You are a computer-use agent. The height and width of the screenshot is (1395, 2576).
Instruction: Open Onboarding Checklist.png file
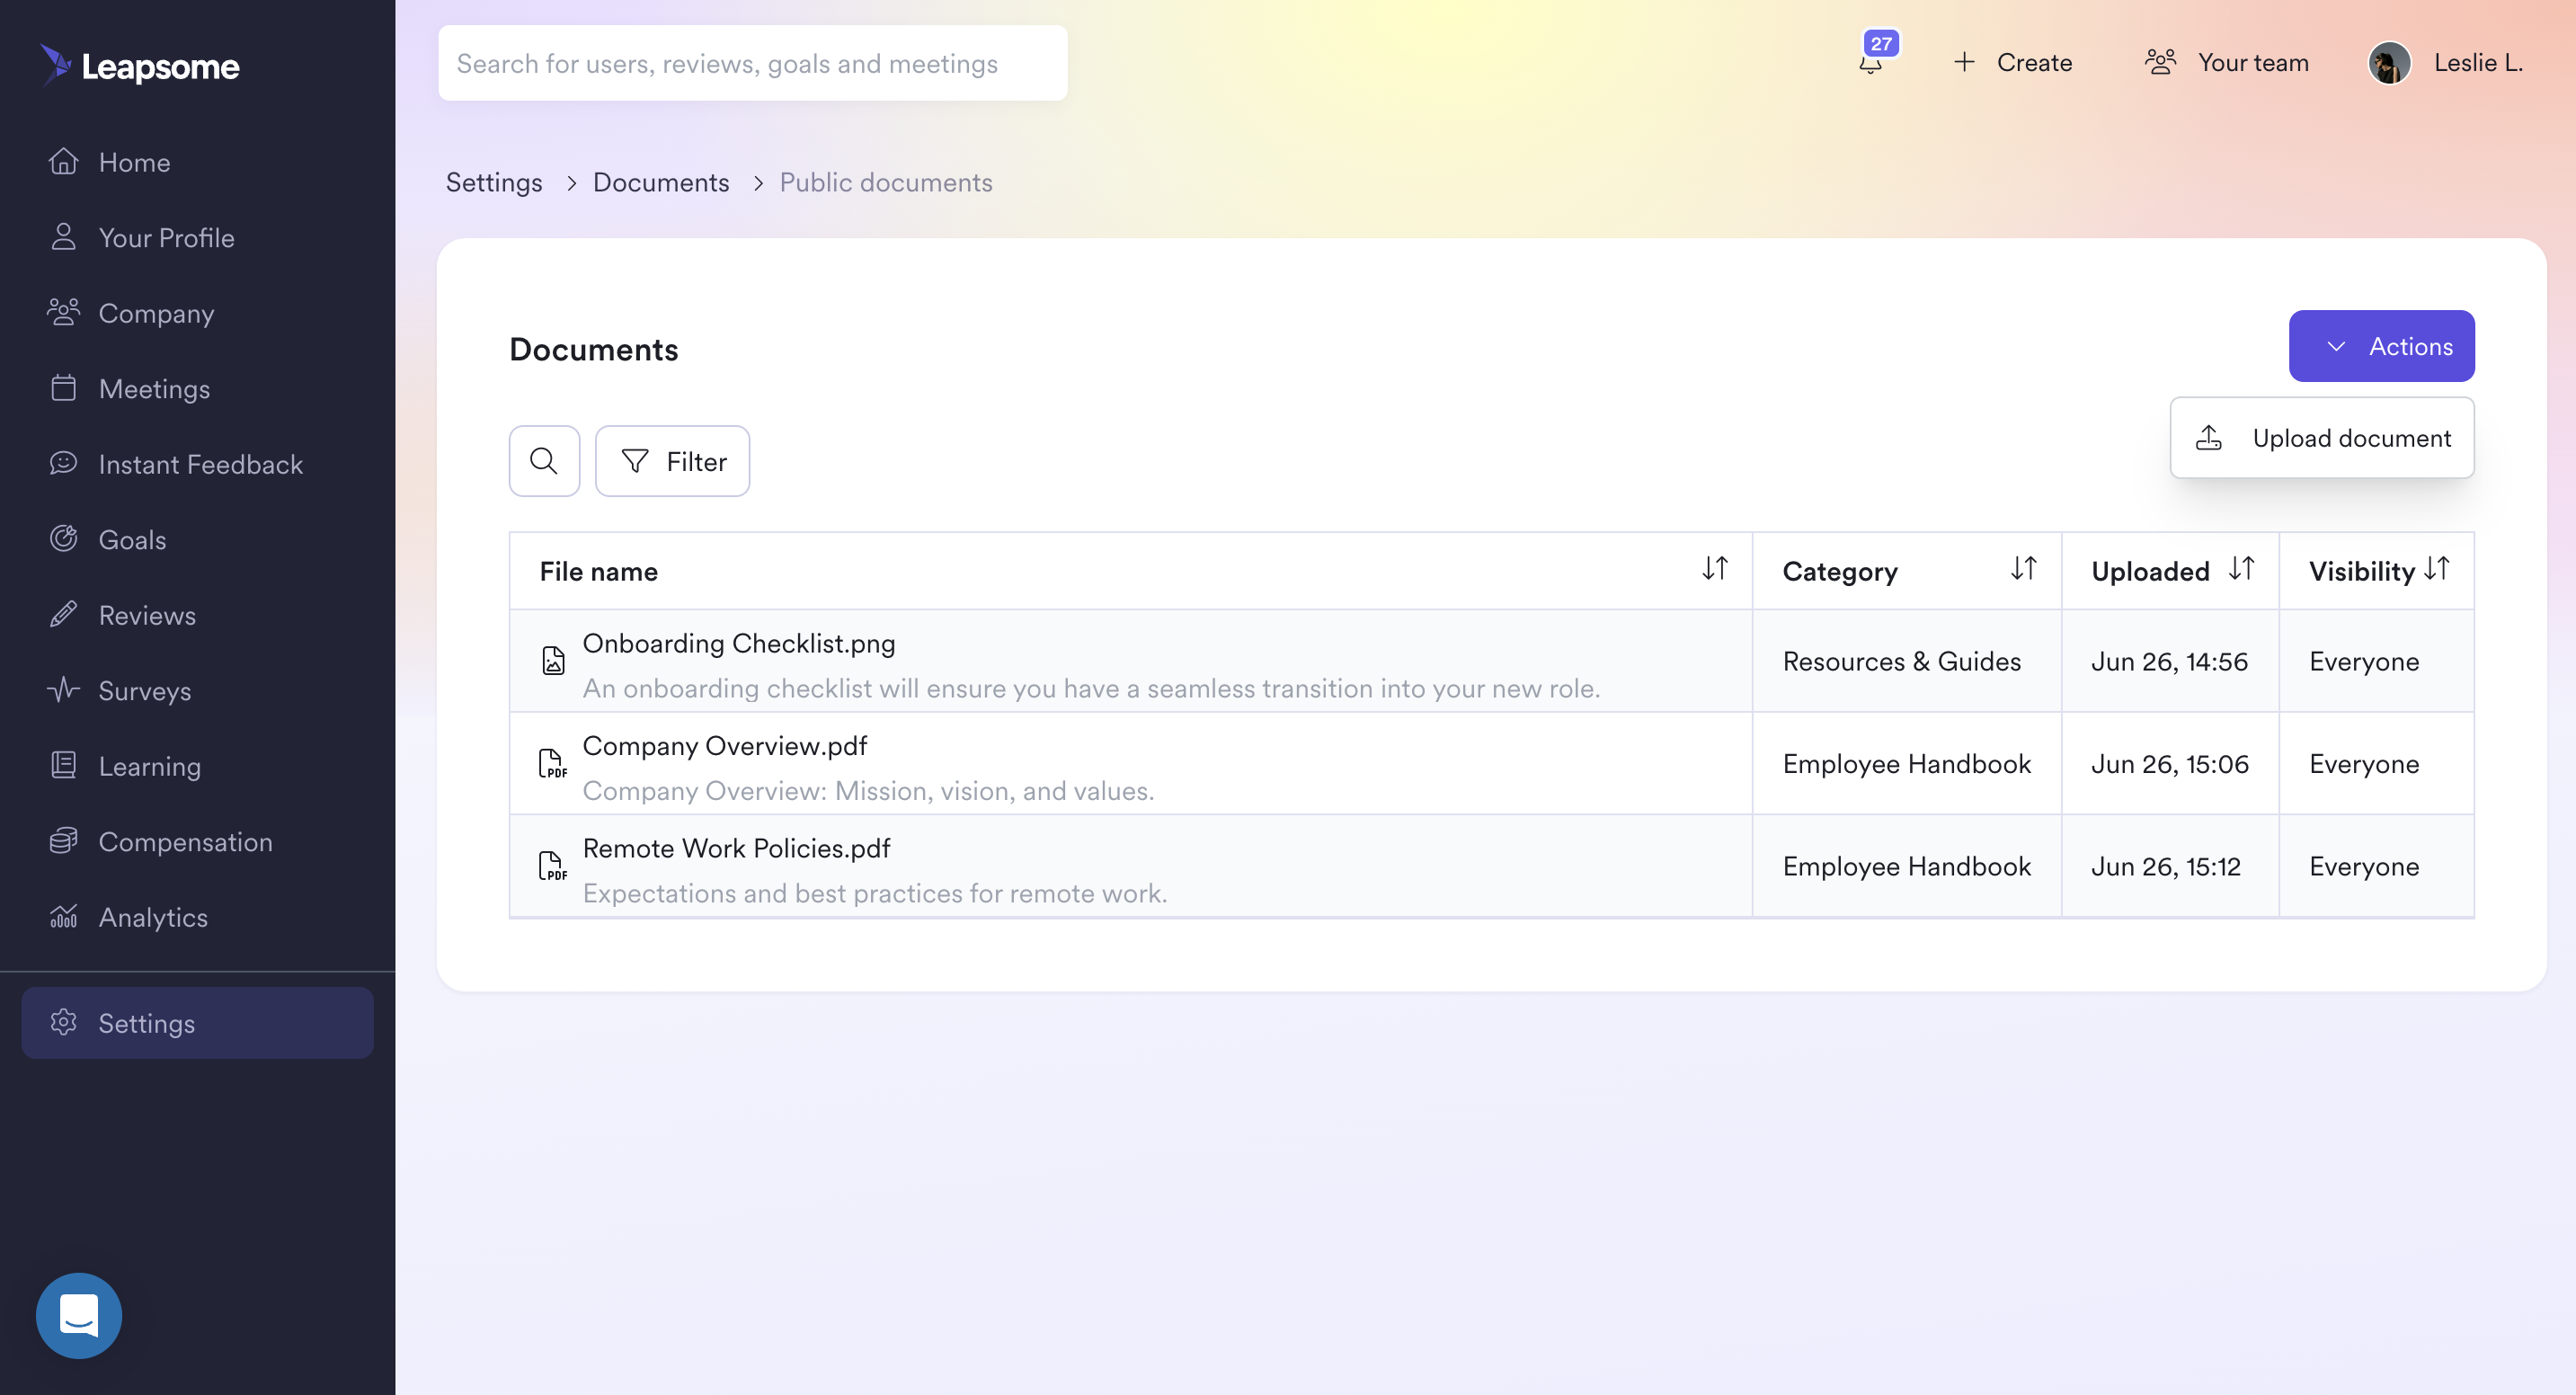(738, 643)
